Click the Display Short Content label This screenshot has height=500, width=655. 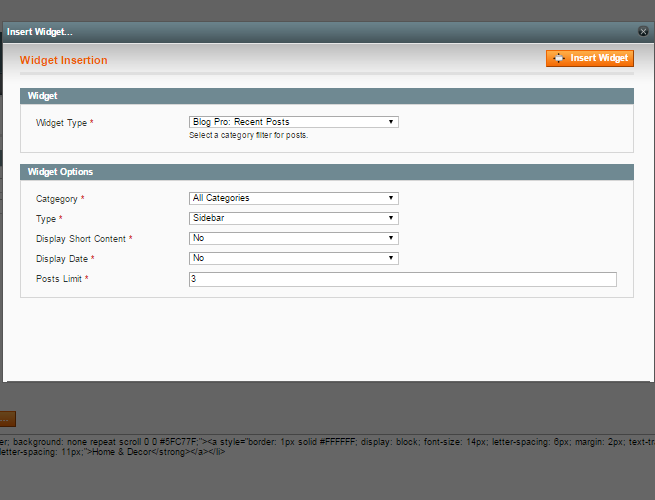click(x=83, y=239)
